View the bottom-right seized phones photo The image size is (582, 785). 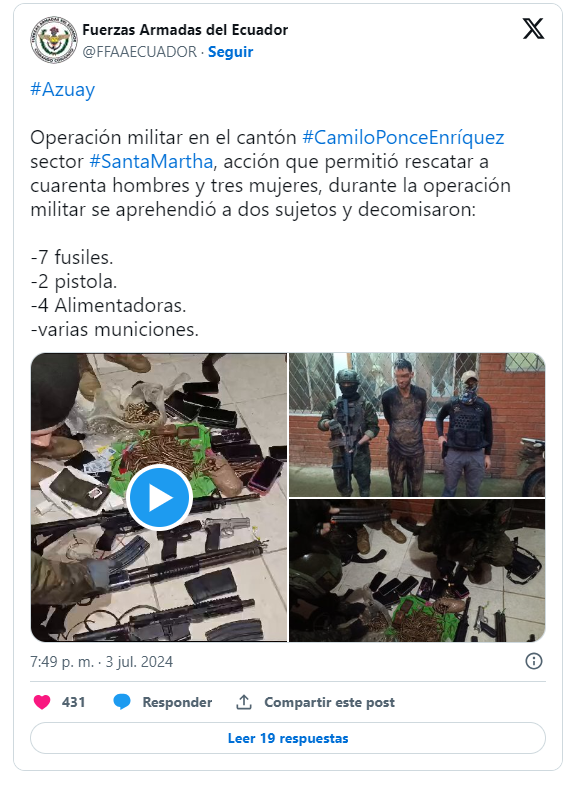click(417, 571)
